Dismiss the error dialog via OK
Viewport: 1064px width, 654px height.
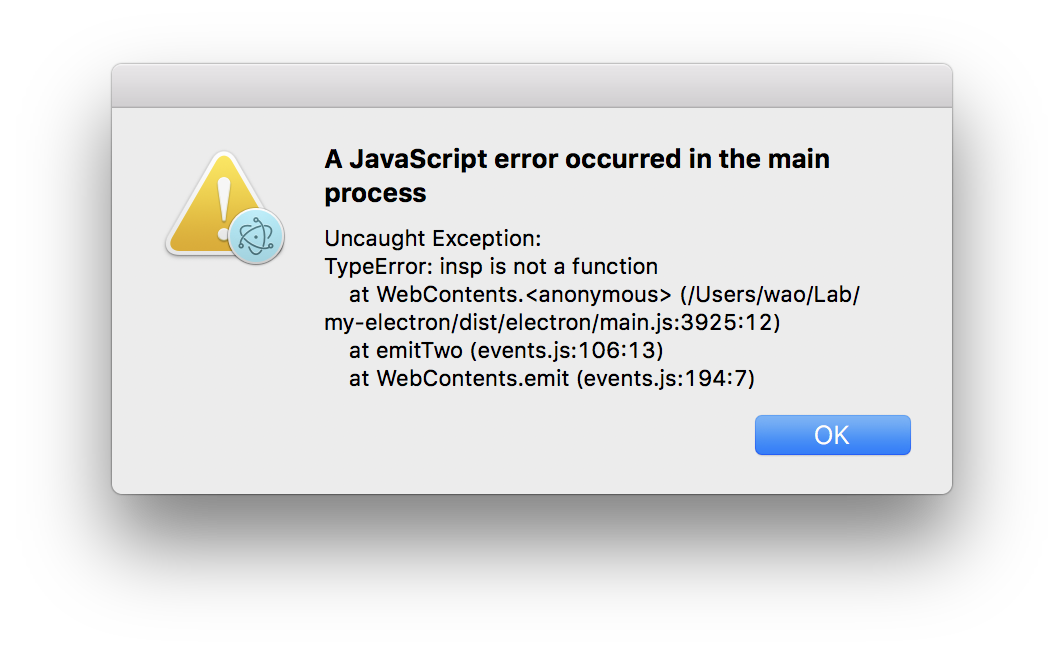click(832, 435)
